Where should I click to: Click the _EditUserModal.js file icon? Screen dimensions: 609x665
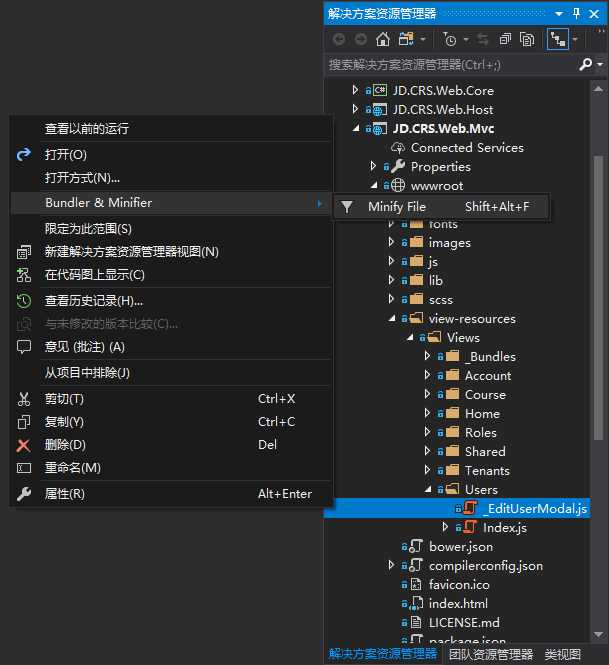[470, 507]
